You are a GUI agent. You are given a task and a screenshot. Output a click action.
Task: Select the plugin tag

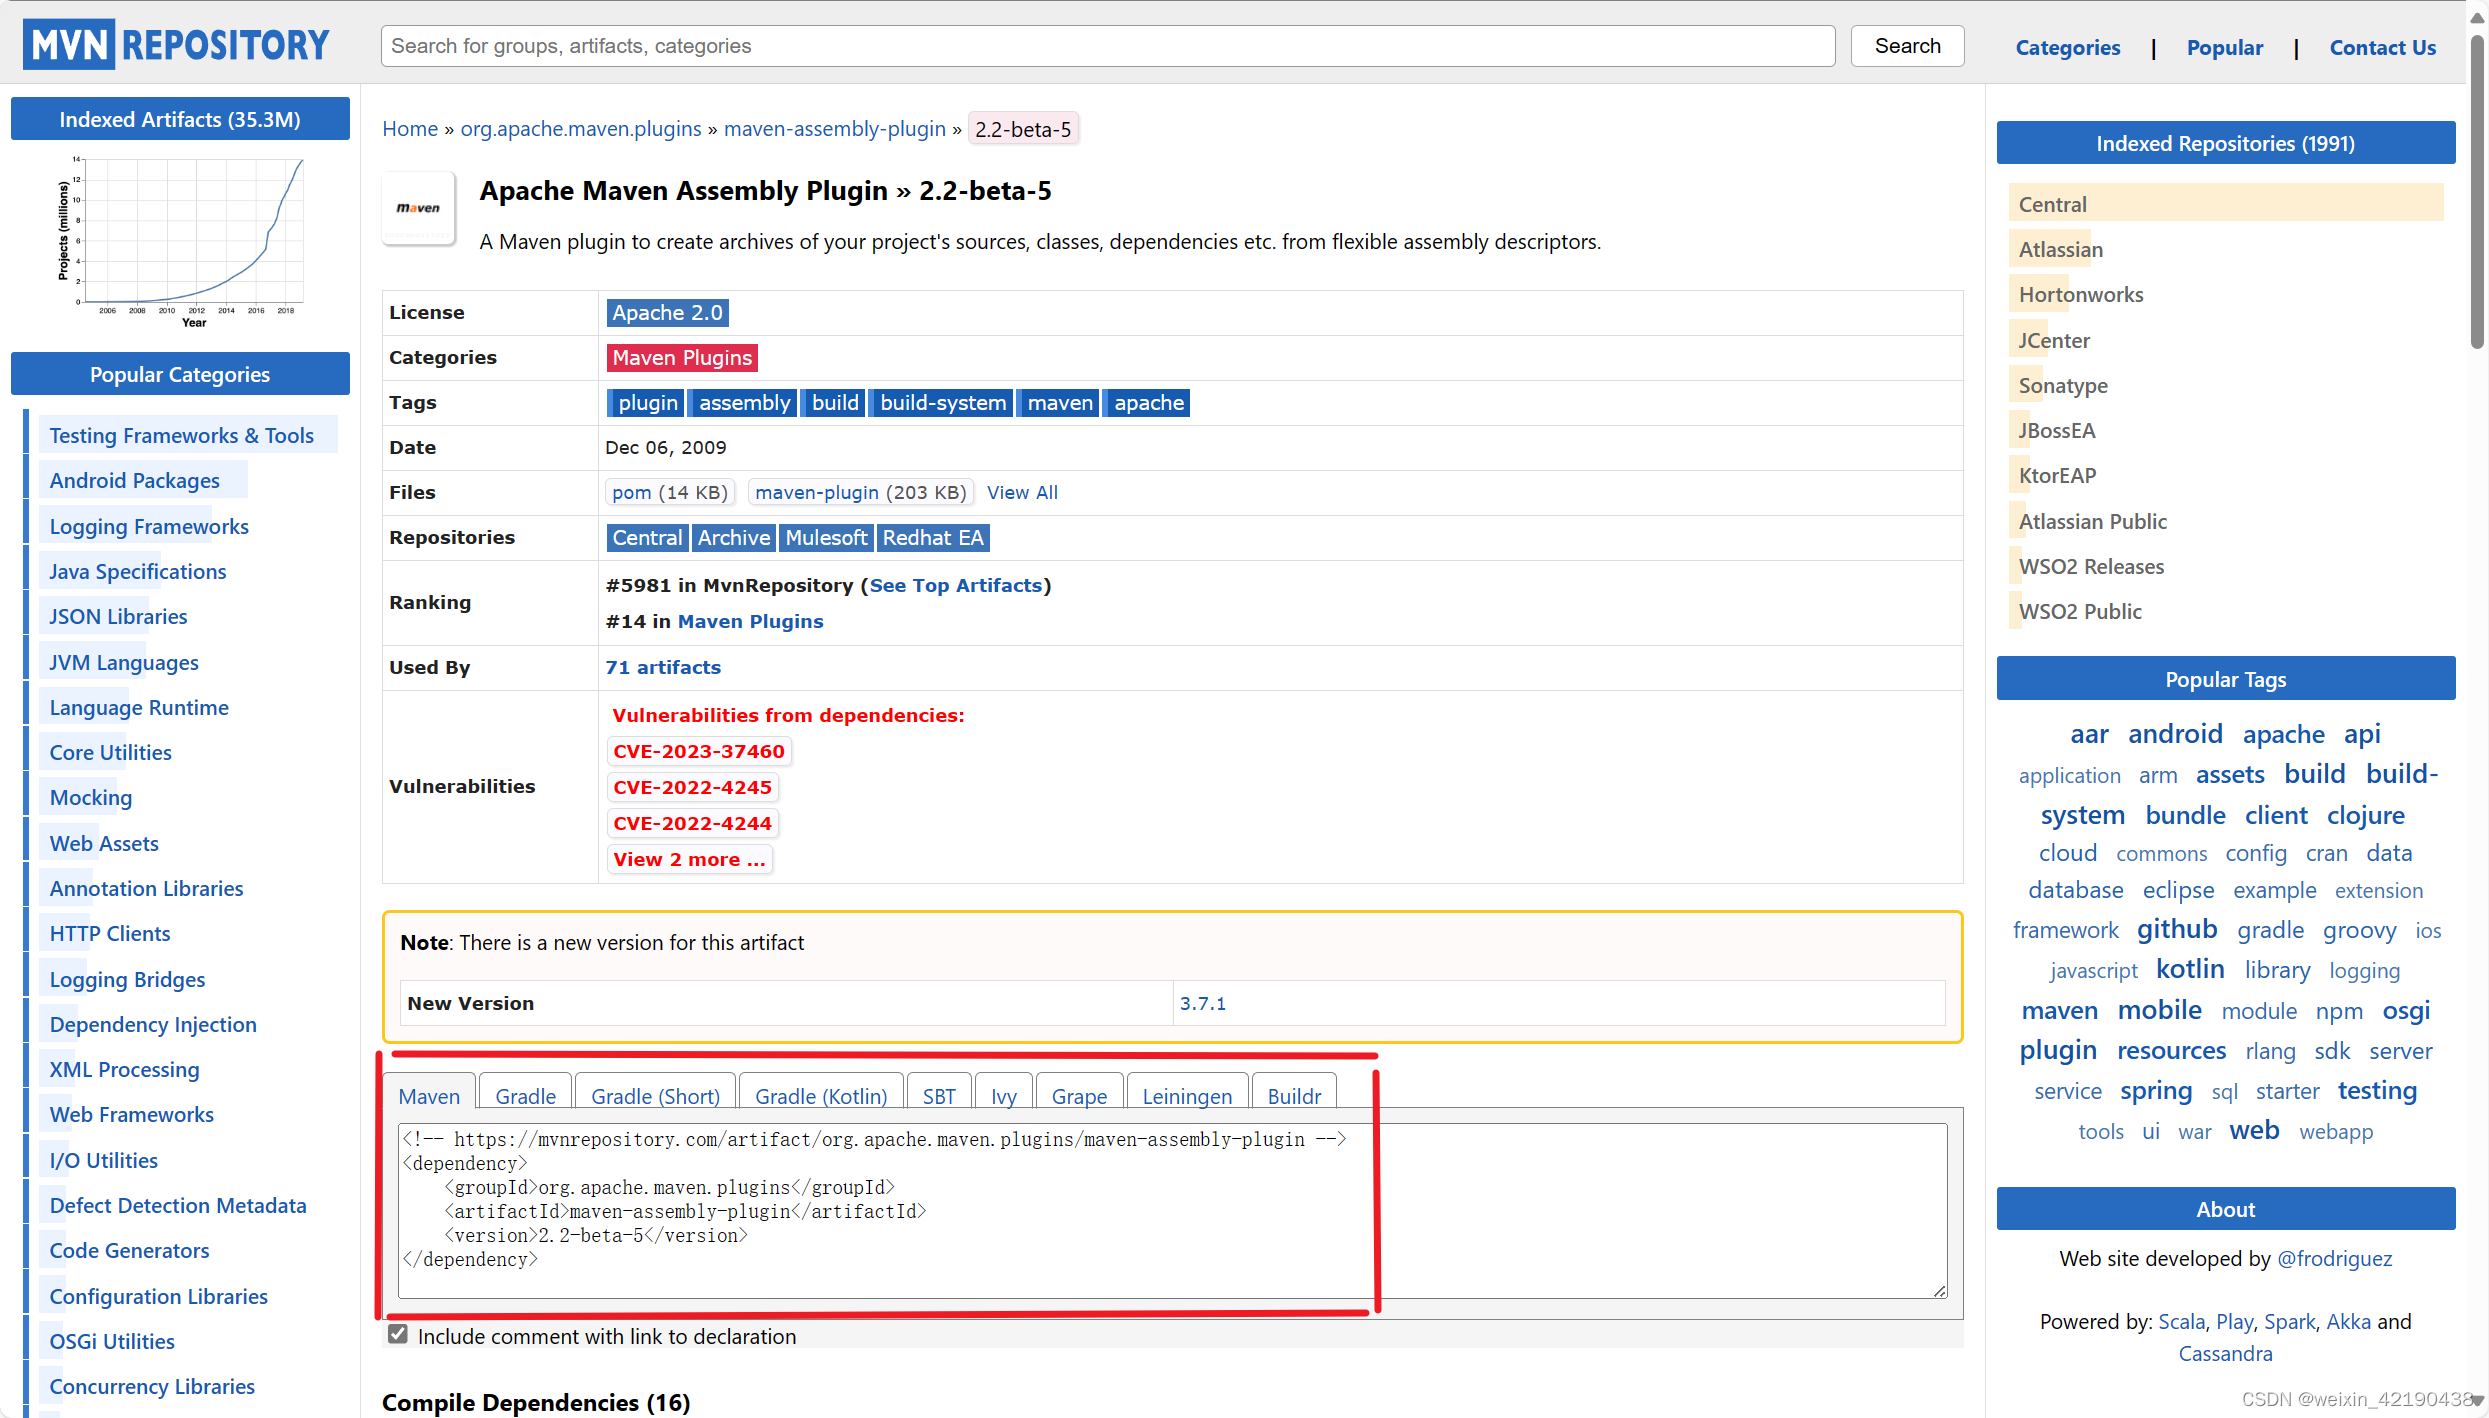(x=647, y=403)
